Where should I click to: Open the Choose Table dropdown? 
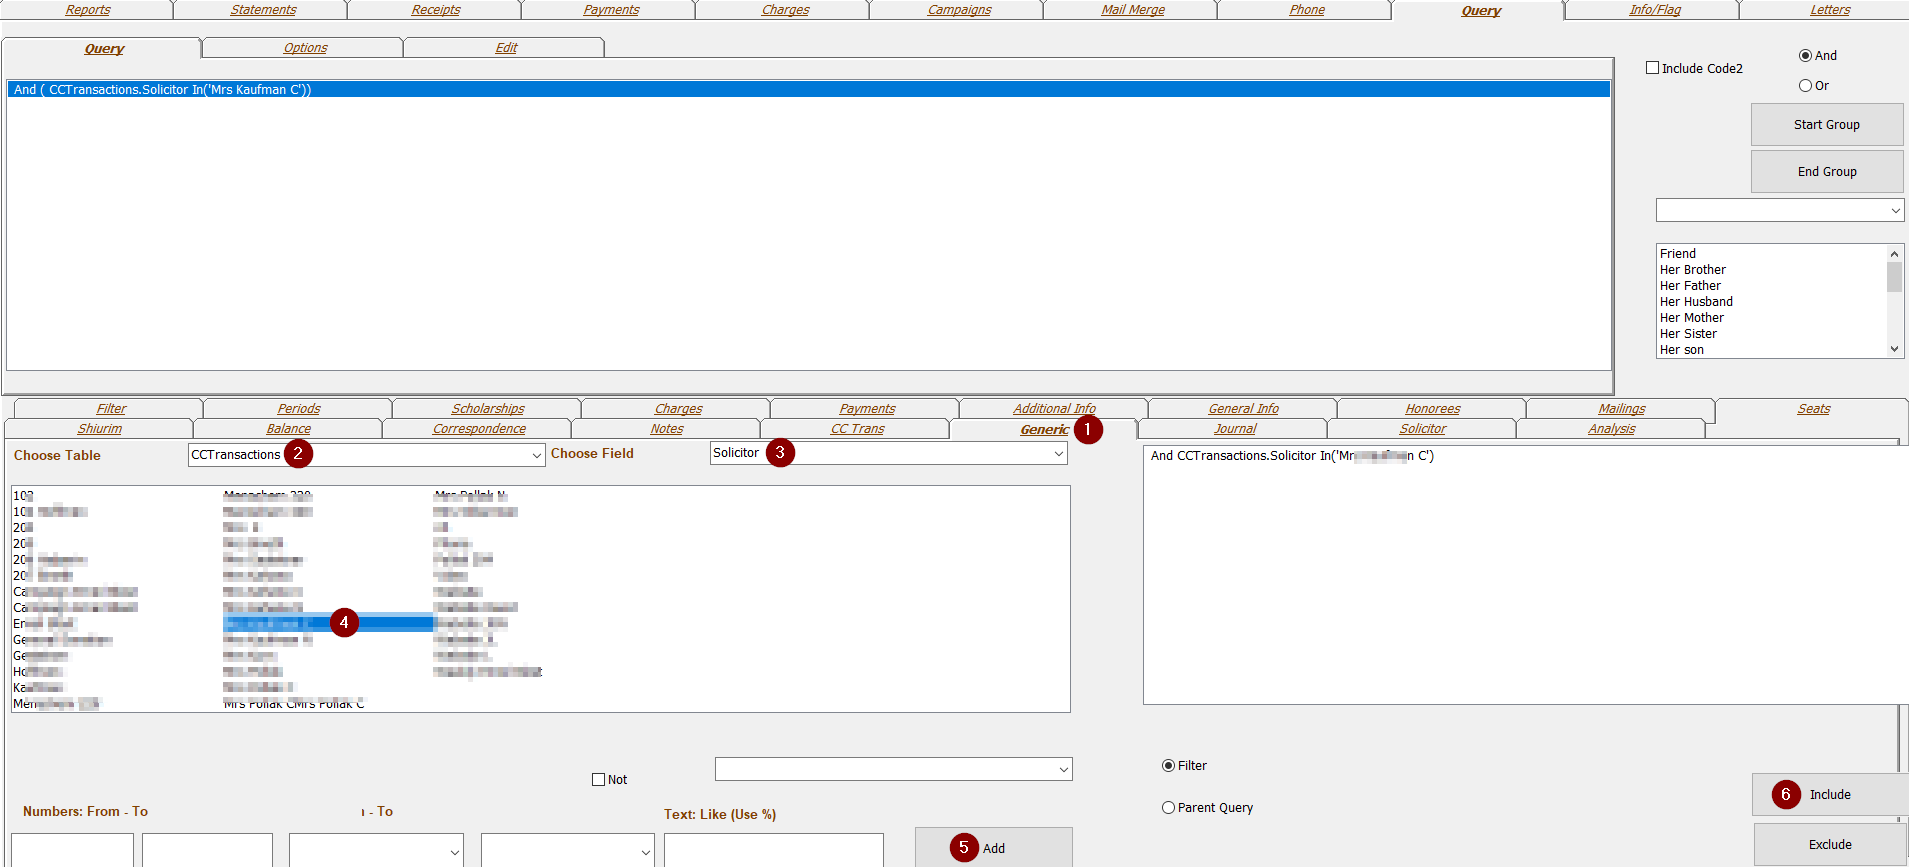pyautogui.click(x=537, y=455)
